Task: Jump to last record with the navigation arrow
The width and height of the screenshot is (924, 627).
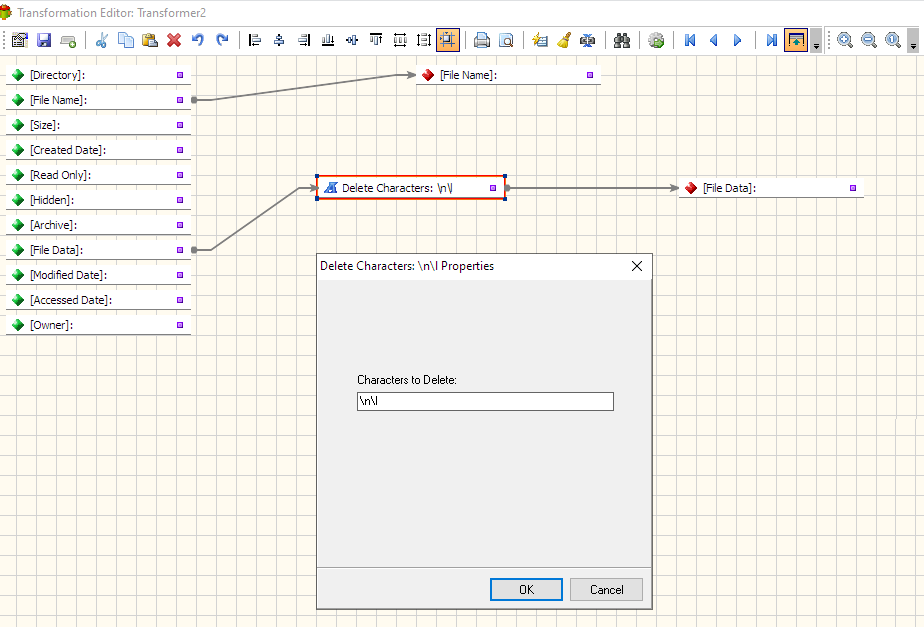Action: 771,40
